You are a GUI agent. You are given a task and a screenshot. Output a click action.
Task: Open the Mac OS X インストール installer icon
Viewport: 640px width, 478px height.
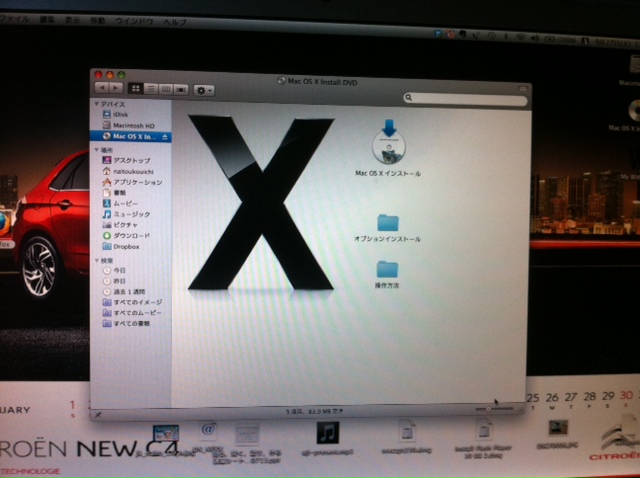(388, 144)
